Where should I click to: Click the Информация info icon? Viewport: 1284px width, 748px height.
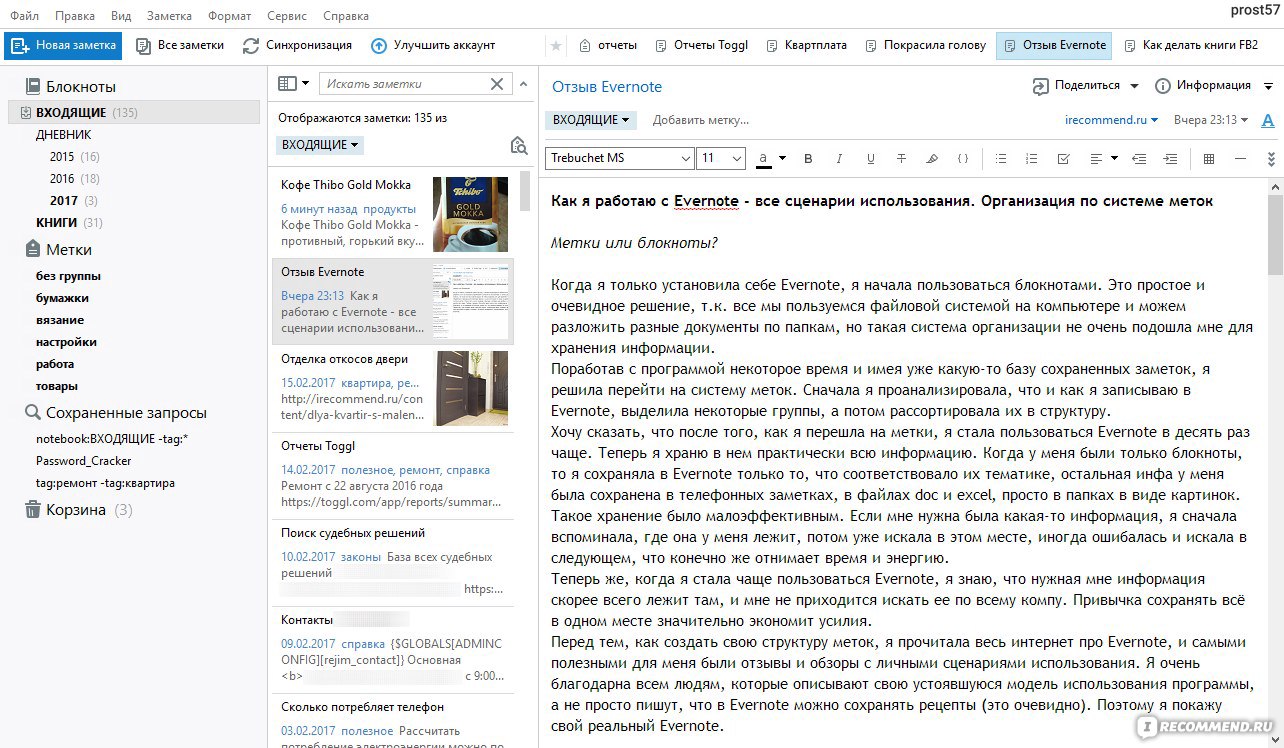coord(1163,86)
